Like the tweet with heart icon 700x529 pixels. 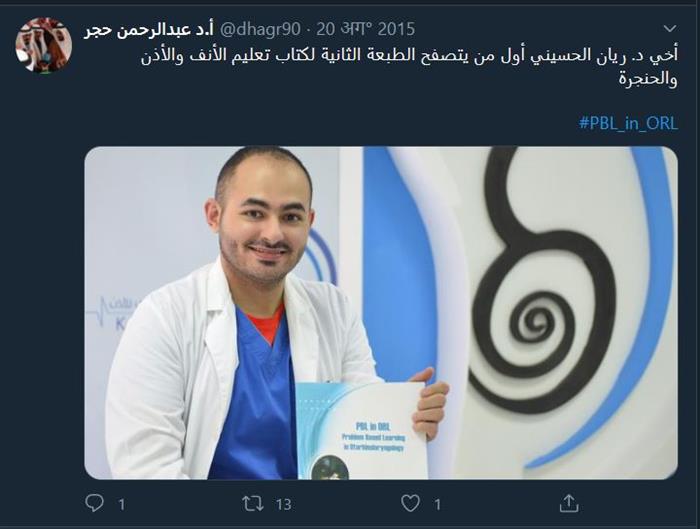(410, 504)
